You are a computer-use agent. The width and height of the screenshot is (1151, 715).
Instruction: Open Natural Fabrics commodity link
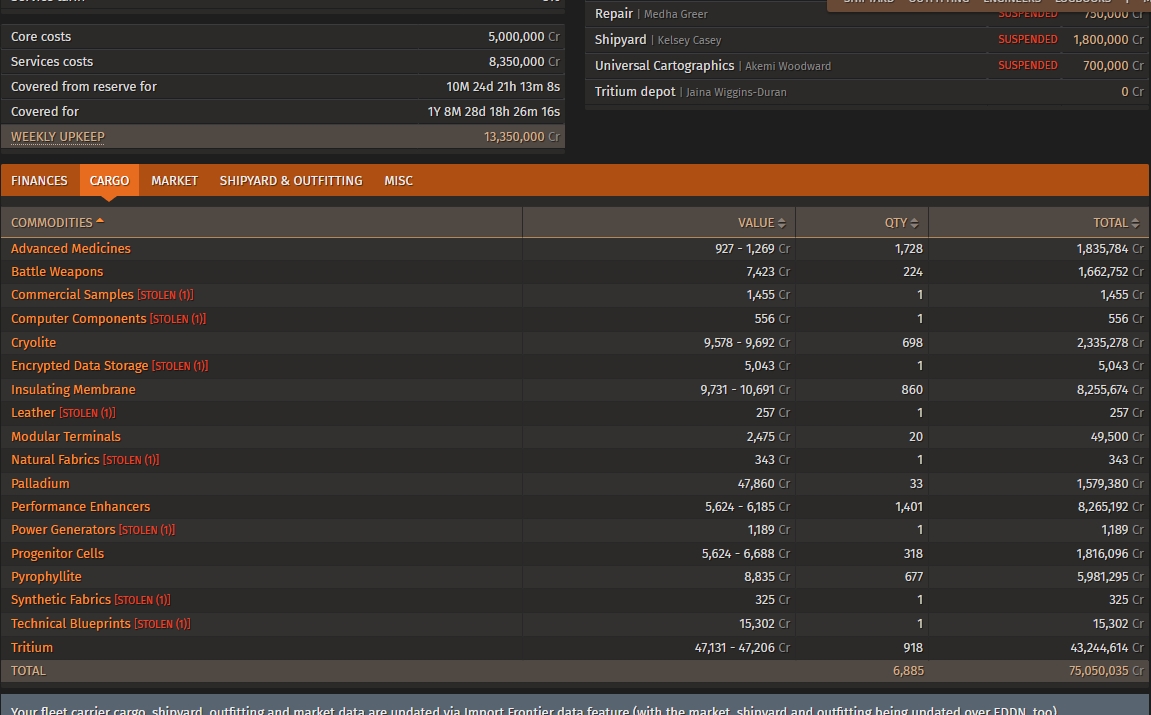tap(55, 460)
